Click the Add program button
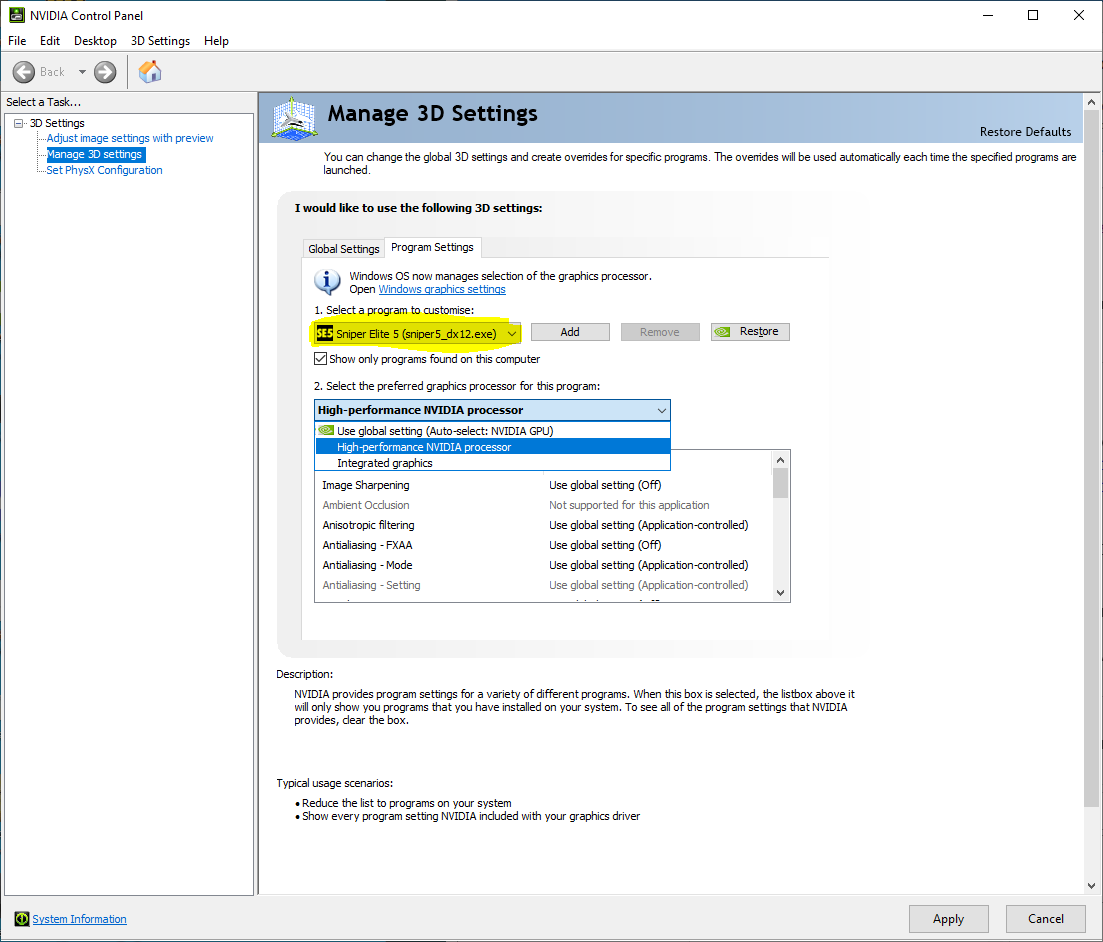This screenshot has width=1103, height=942. pos(570,332)
